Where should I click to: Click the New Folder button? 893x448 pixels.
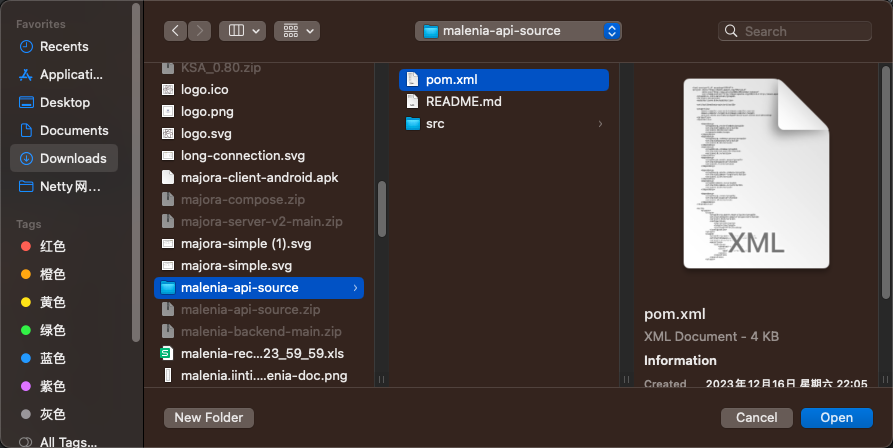(209, 417)
